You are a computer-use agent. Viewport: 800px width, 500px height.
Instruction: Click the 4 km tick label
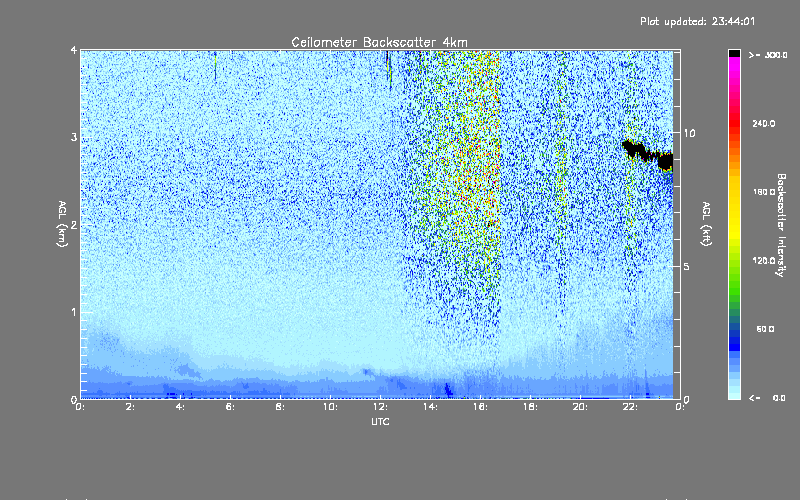pos(74,51)
